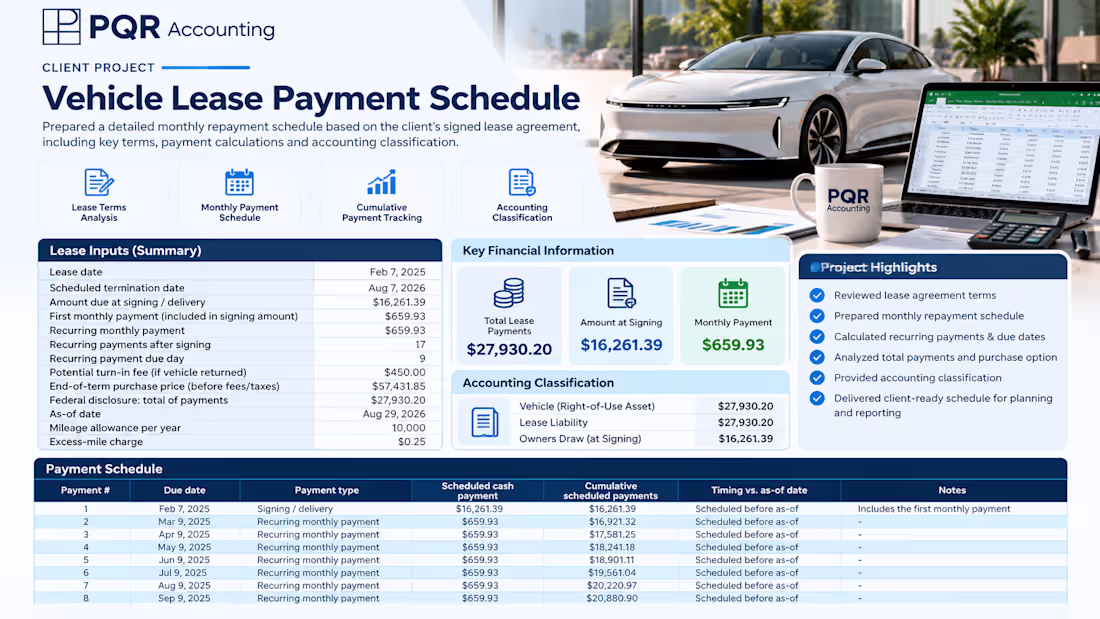Image resolution: width=1100 pixels, height=619 pixels.
Task: Click the Payment type column header
Action: [326, 491]
